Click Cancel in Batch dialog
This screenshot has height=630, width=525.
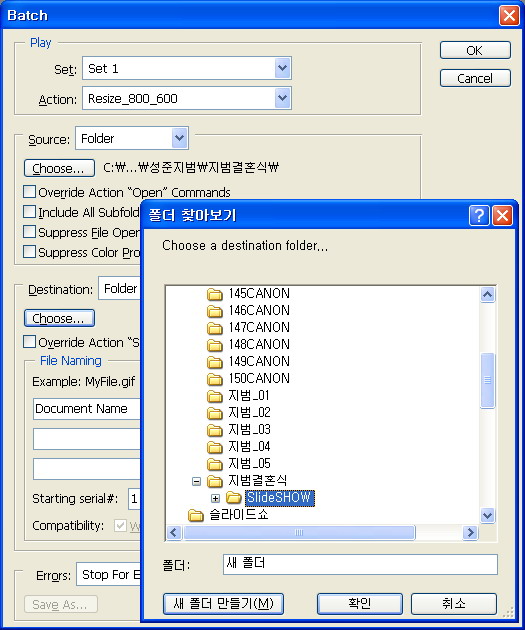point(475,78)
